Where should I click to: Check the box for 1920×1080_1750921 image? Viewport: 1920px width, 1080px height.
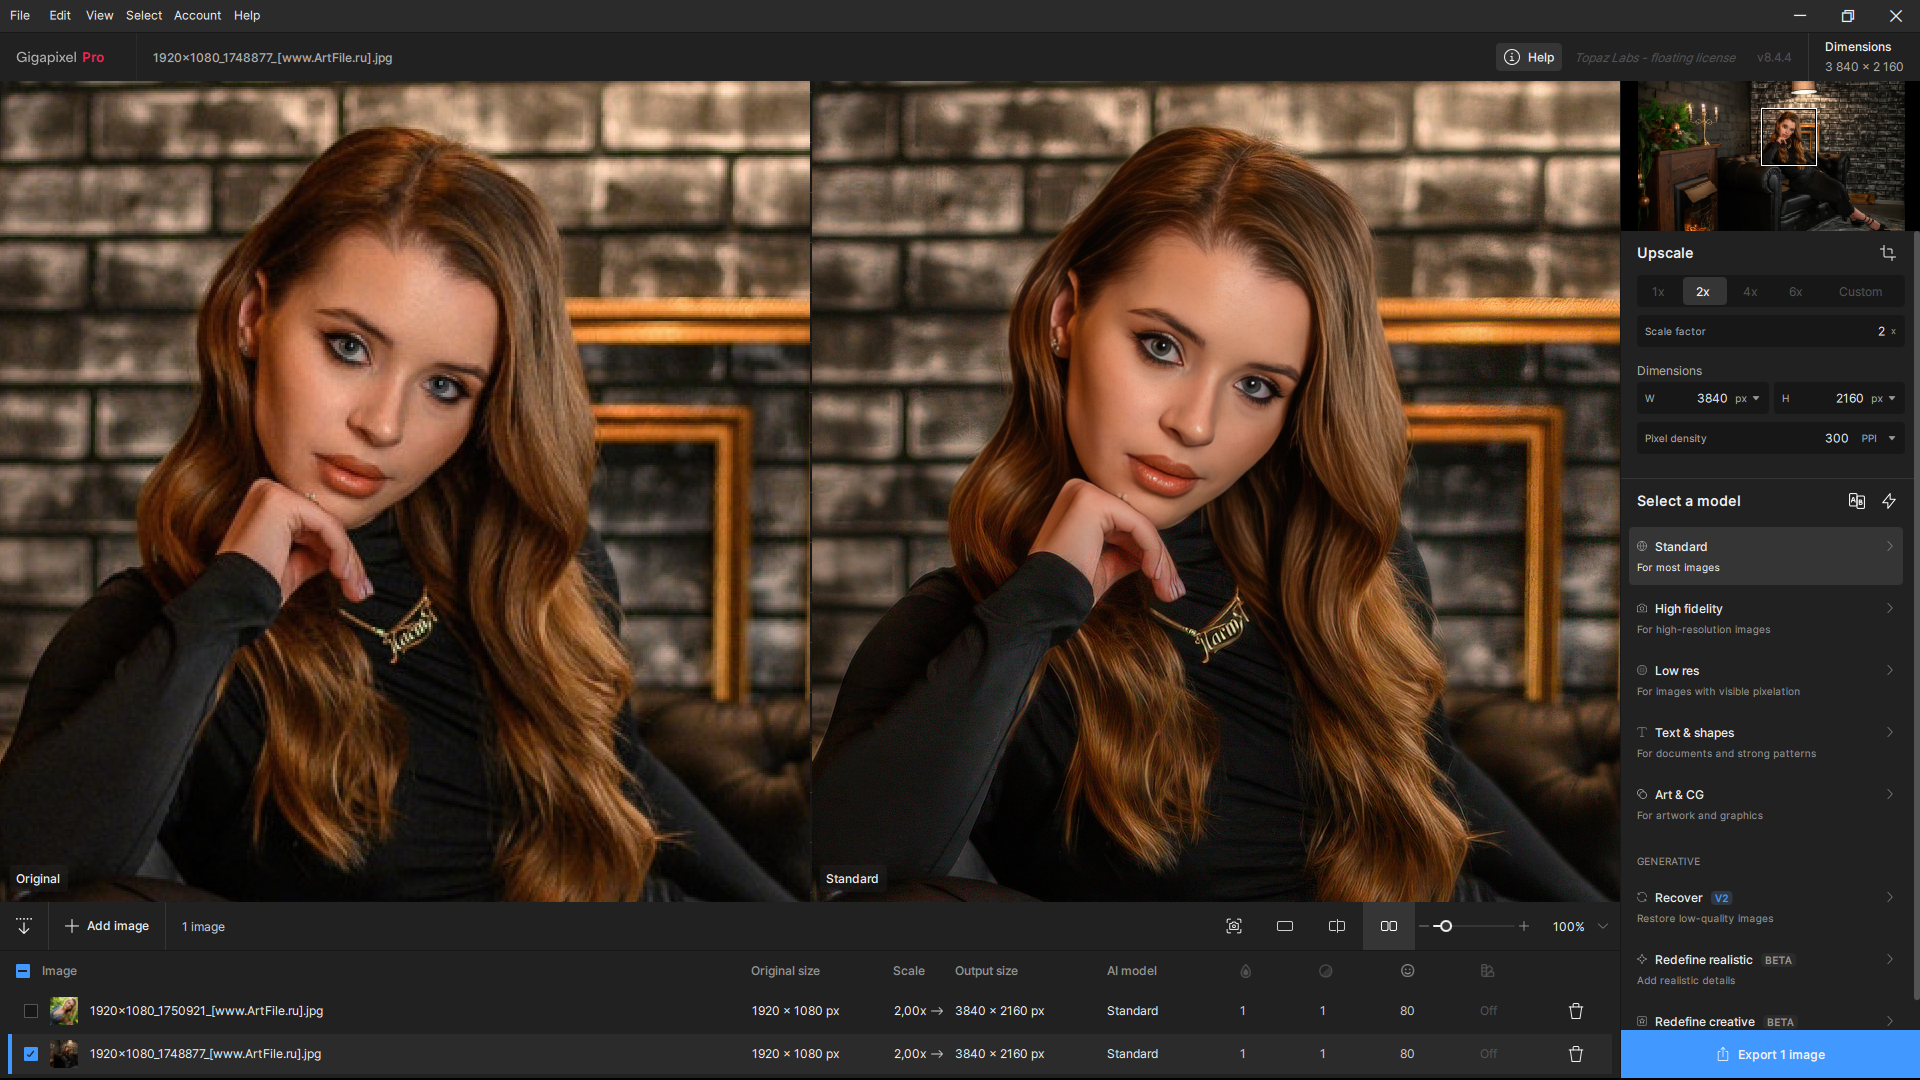[31, 1011]
